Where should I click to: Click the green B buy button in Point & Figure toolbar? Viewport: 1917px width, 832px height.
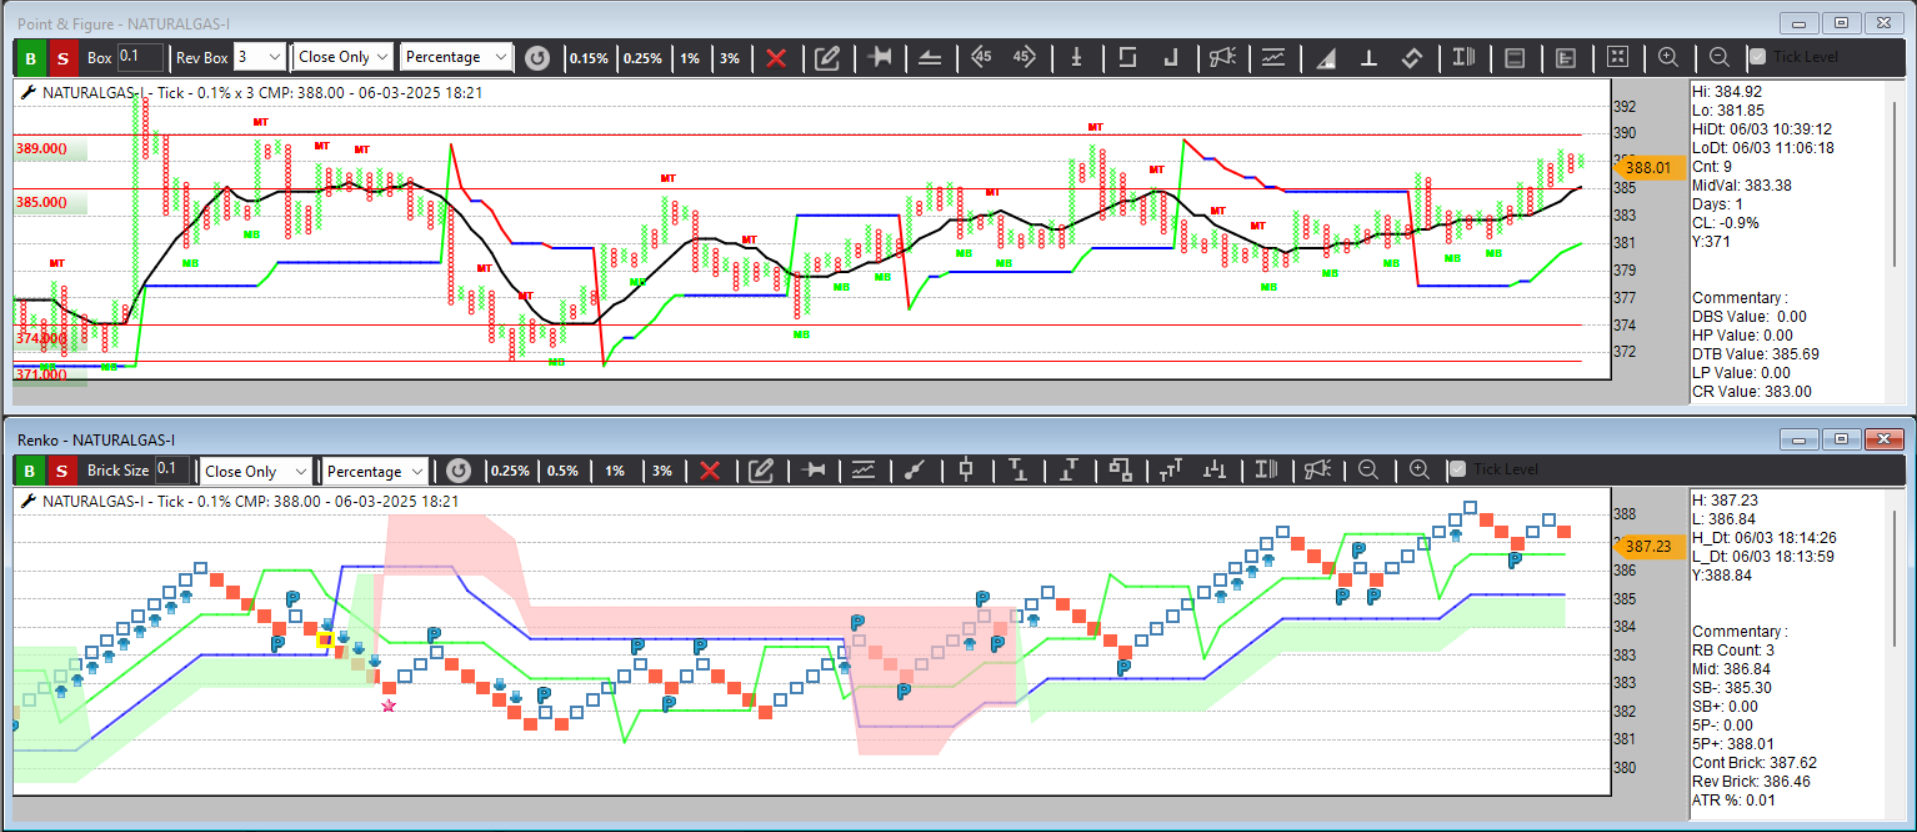click(30, 58)
